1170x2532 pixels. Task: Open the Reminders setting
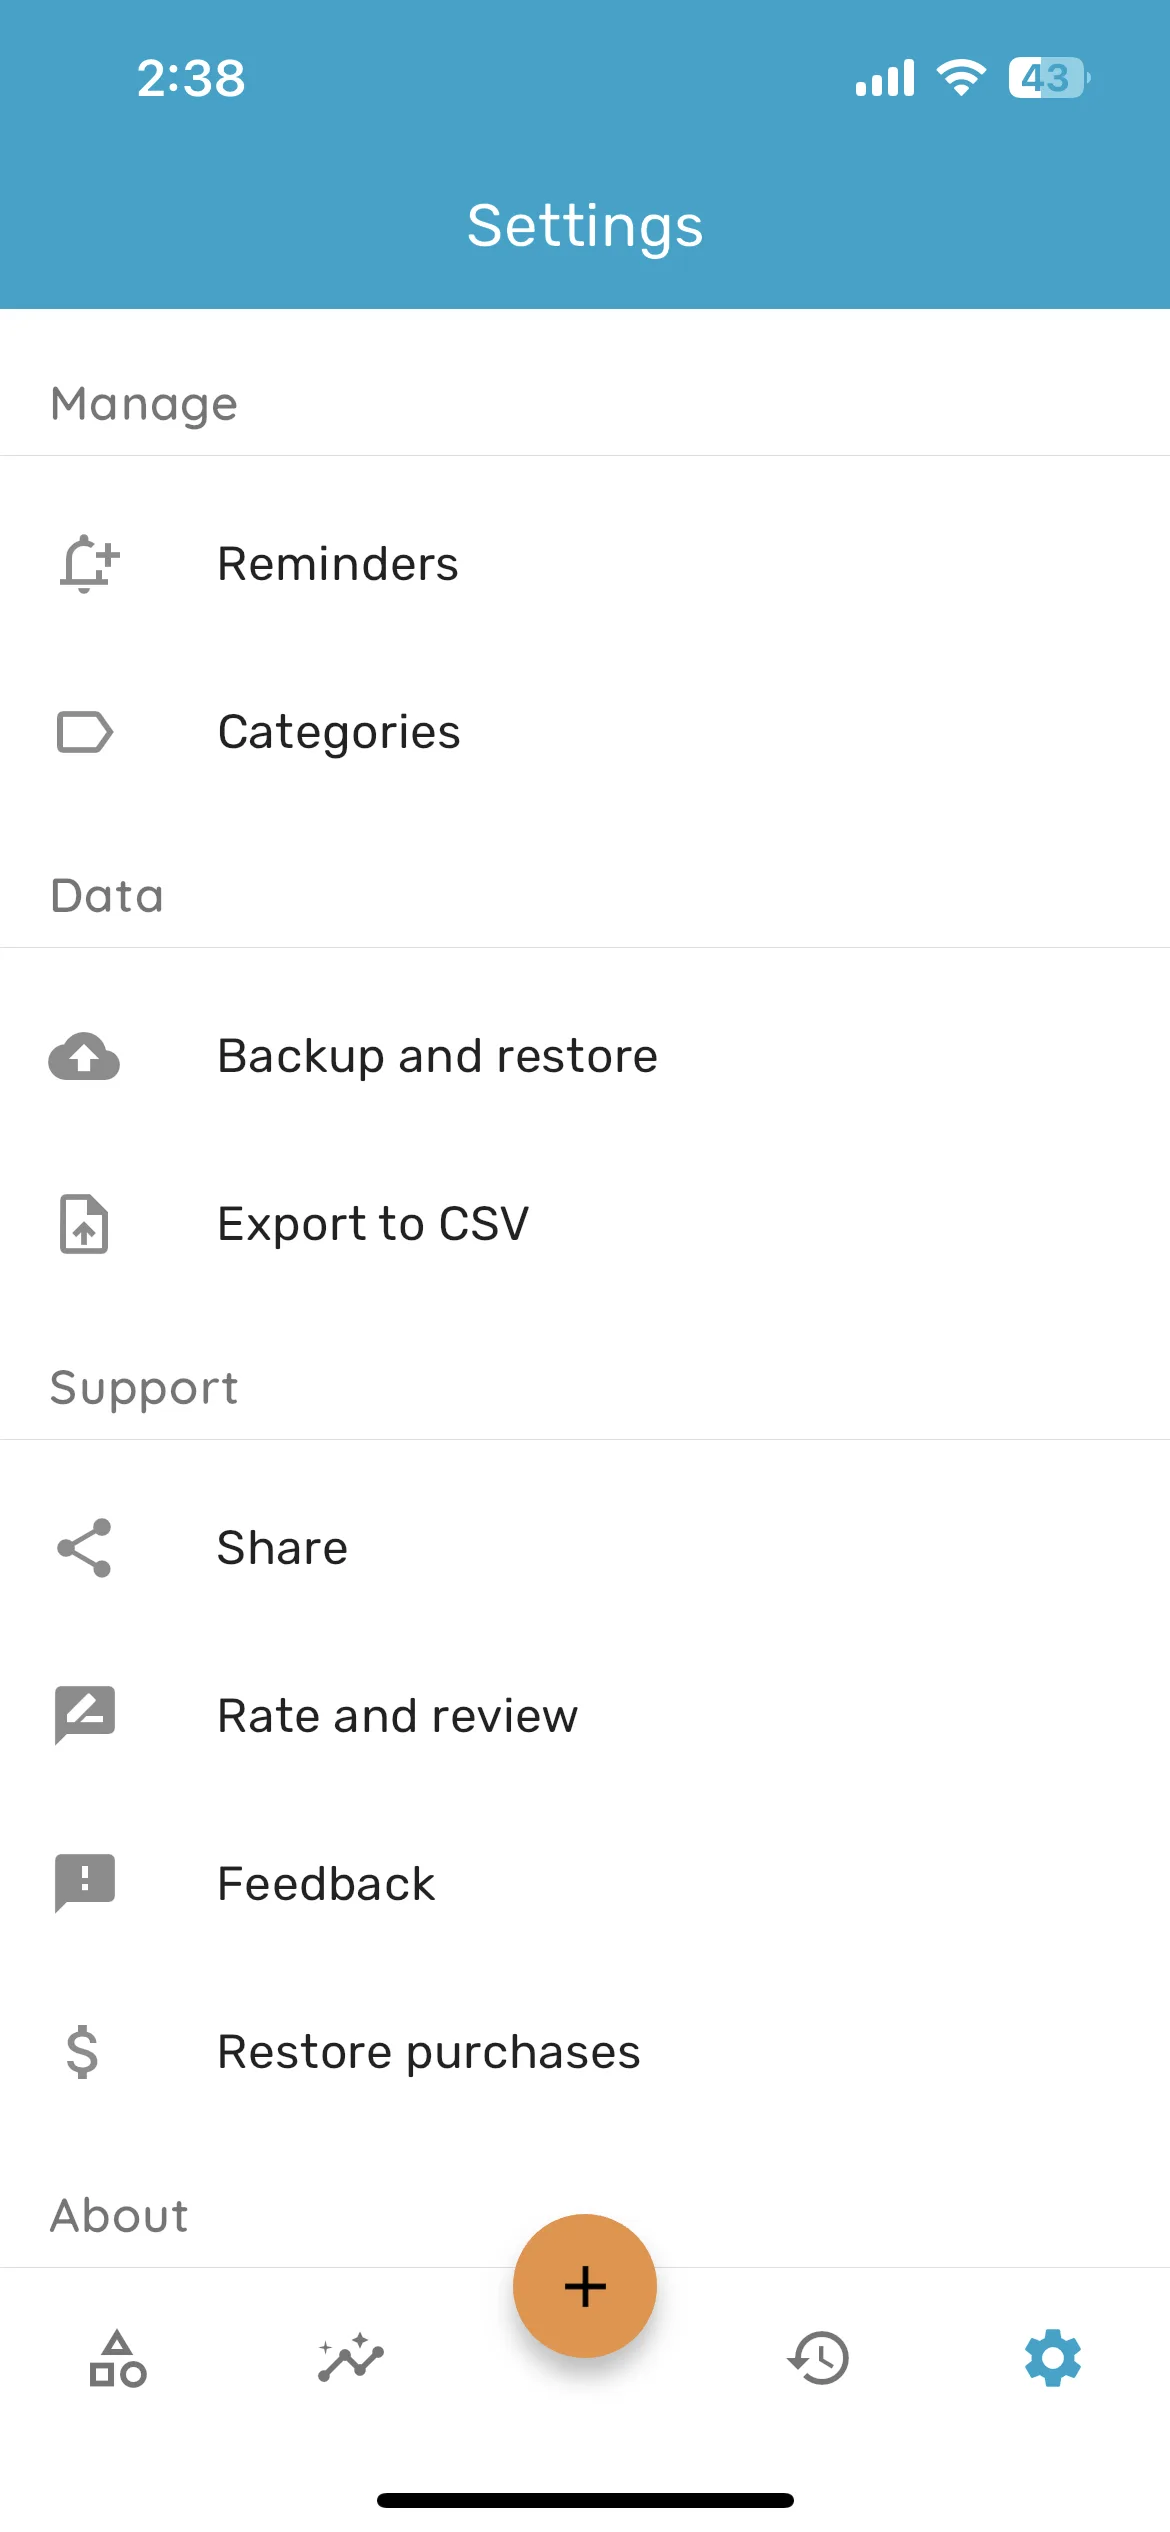(x=585, y=564)
